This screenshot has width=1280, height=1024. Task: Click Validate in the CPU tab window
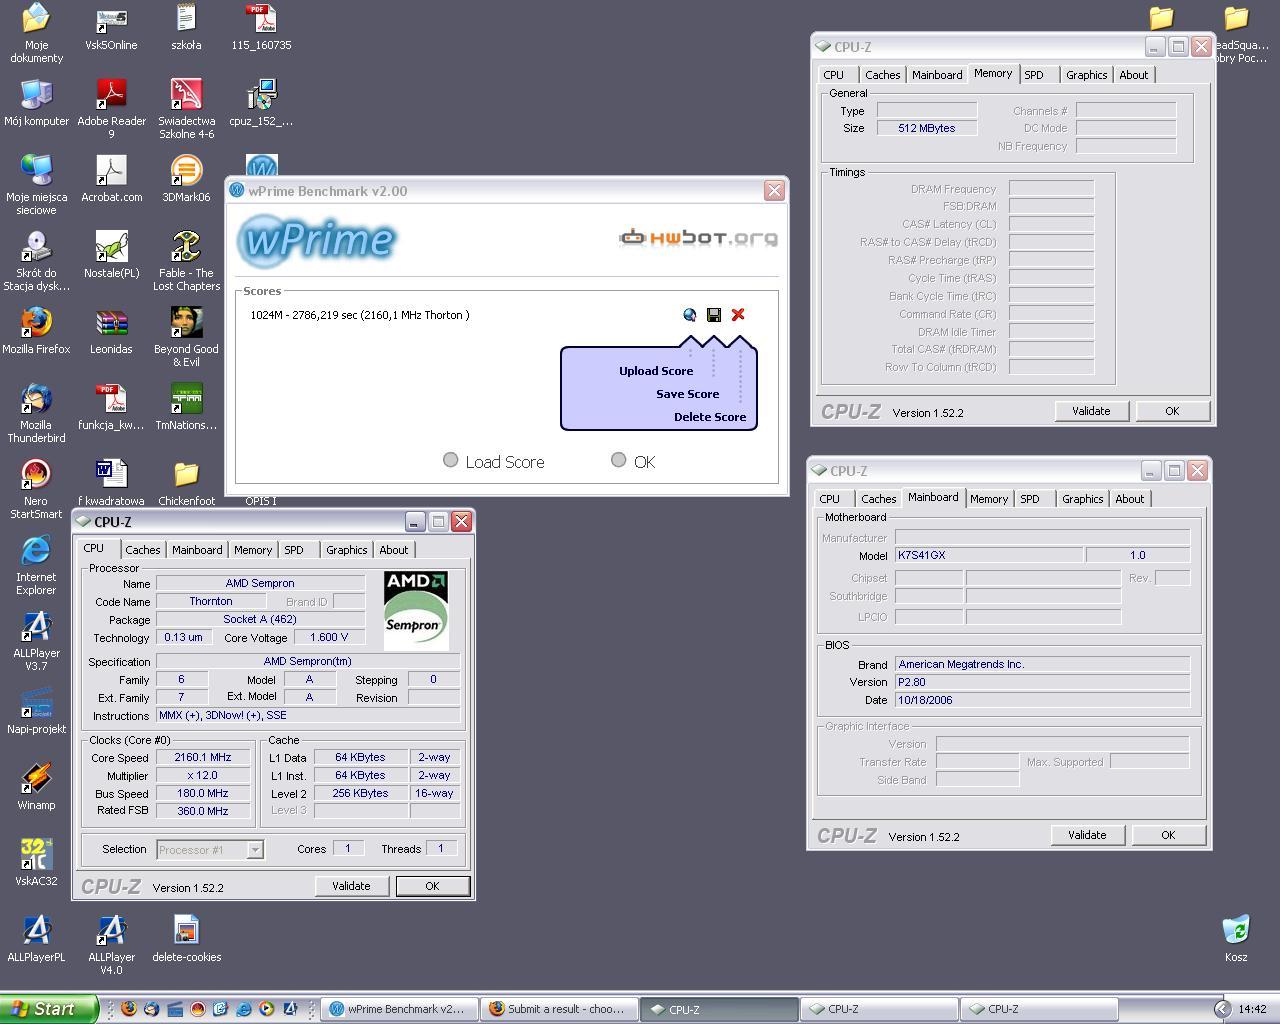click(351, 886)
